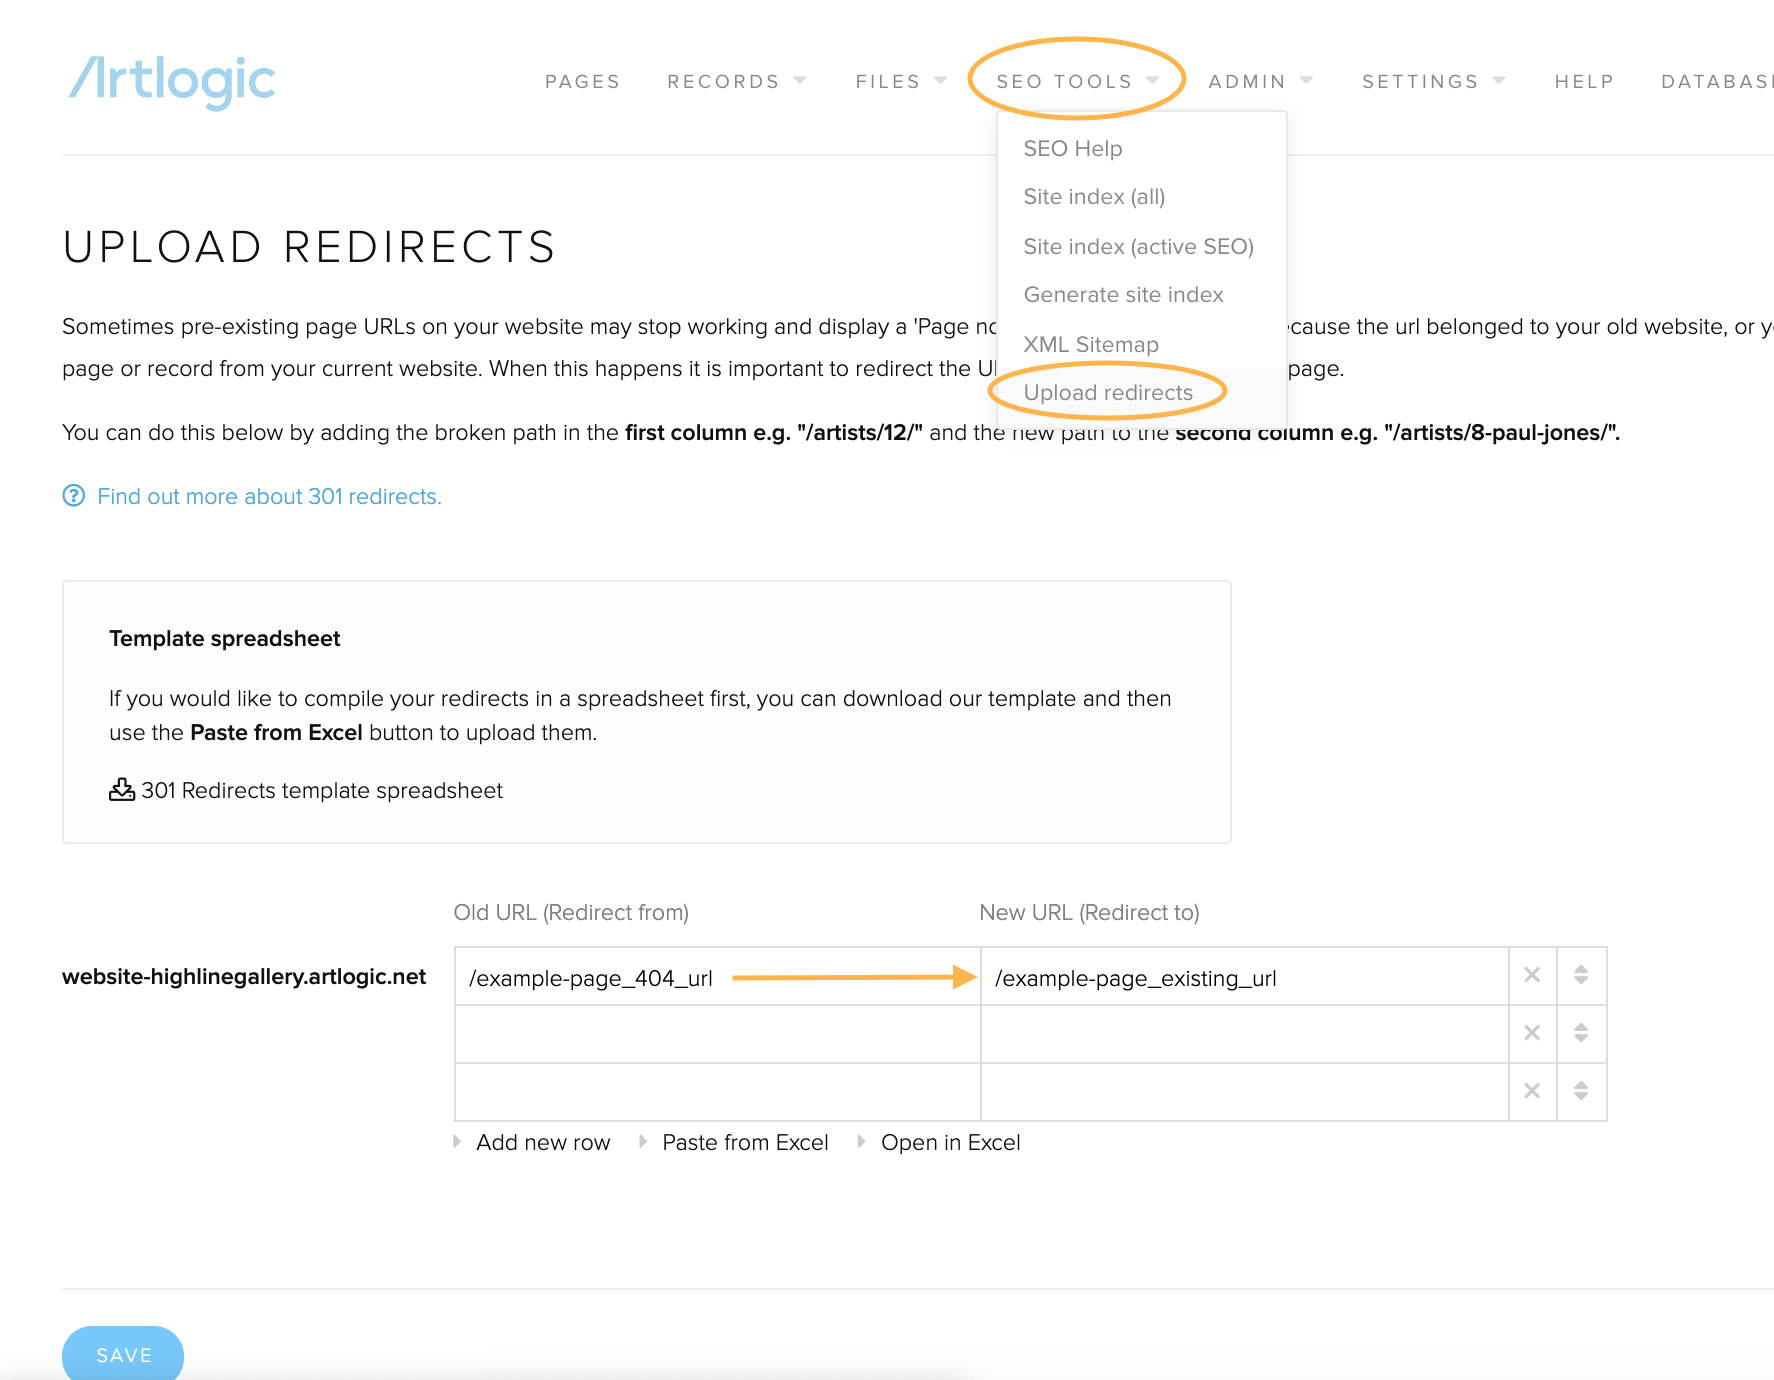Click the help question mark icon
The height and width of the screenshot is (1380, 1774).
click(74, 496)
